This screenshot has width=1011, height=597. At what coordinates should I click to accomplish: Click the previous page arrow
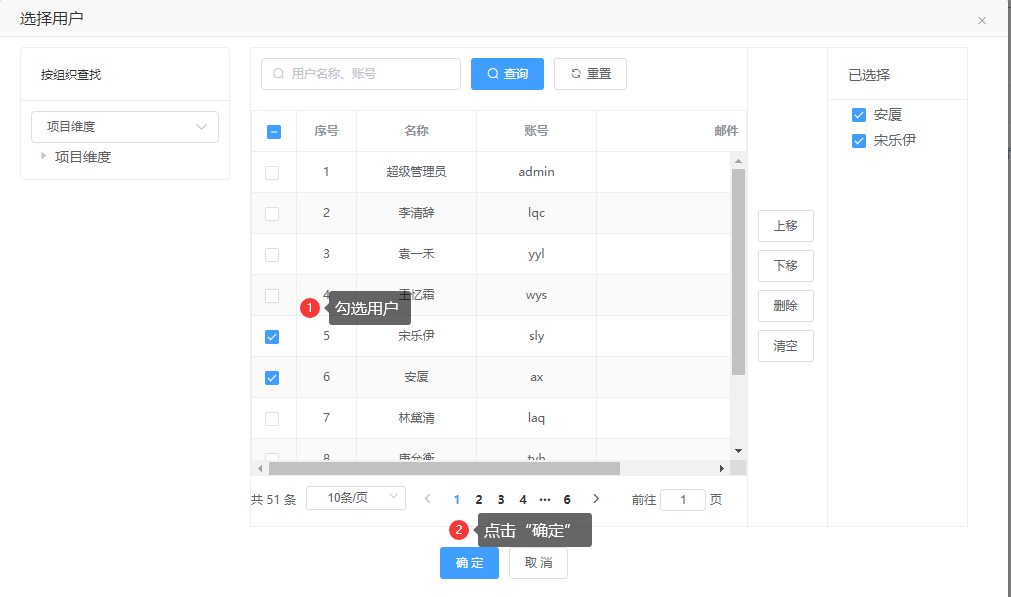pos(428,499)
